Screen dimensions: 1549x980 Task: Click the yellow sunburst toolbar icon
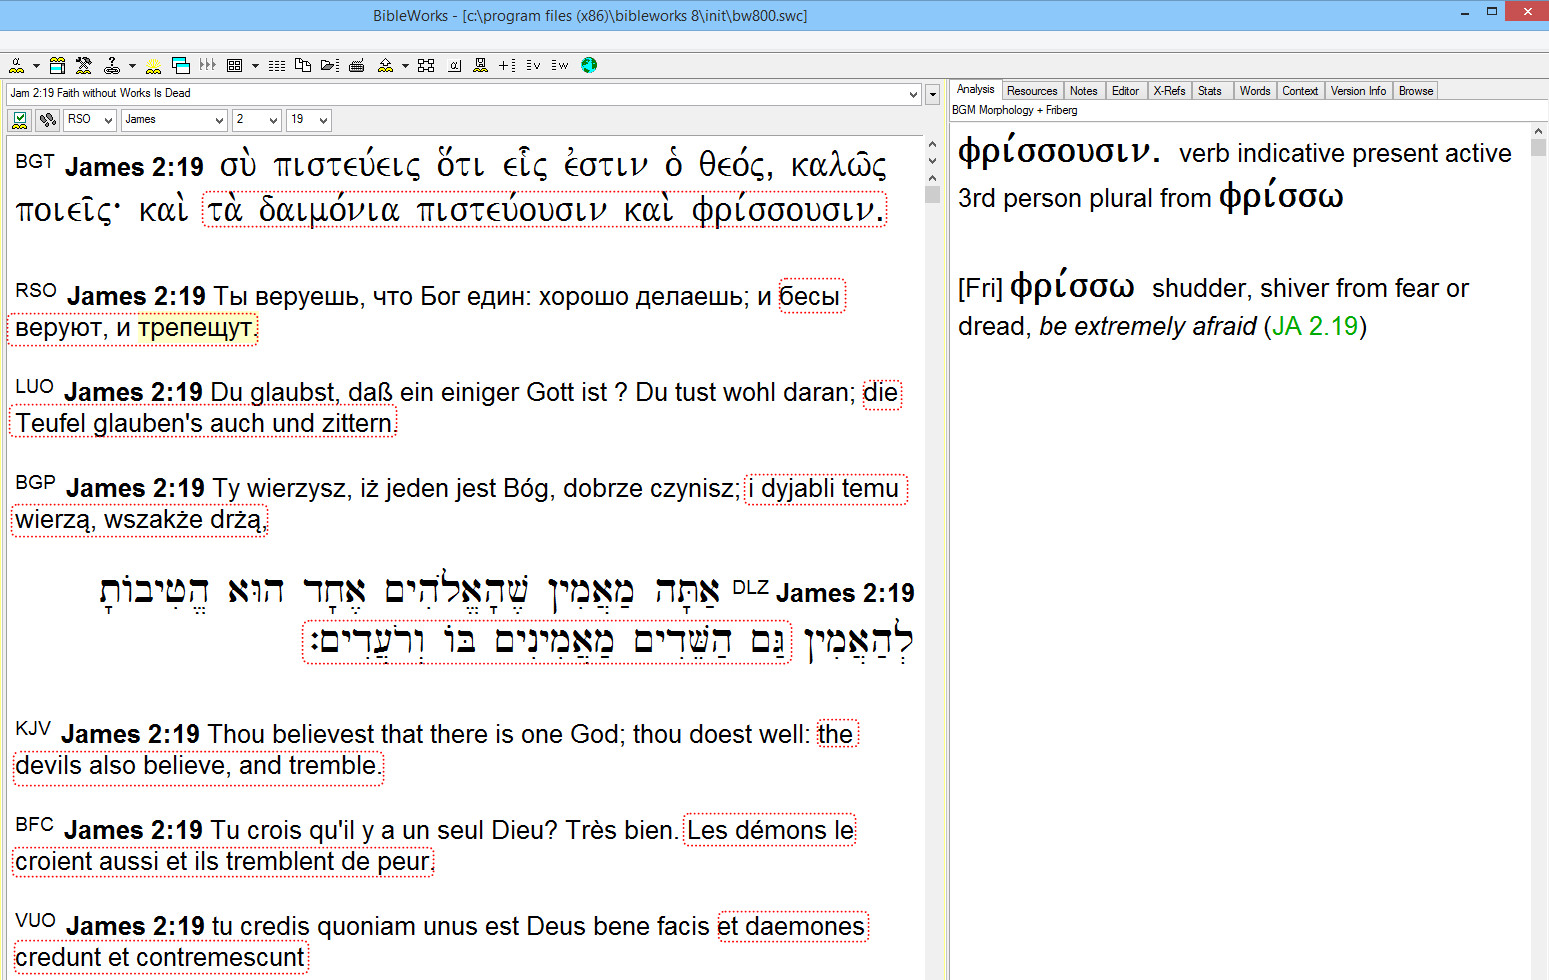tap(153, 65)
